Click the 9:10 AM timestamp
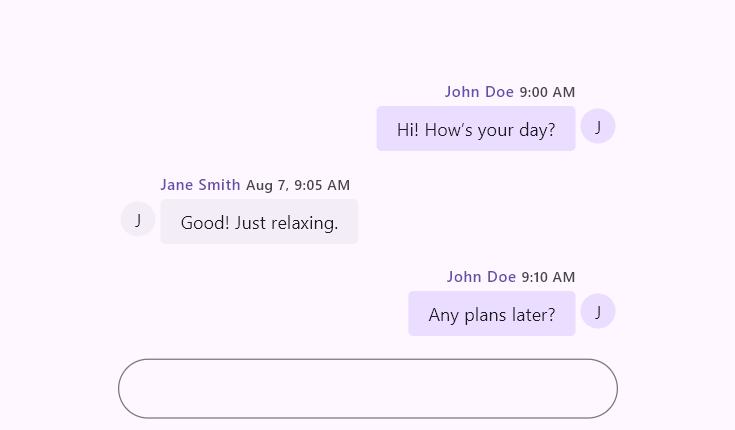The width and height of the screenshot is (735, 430). 548,277
